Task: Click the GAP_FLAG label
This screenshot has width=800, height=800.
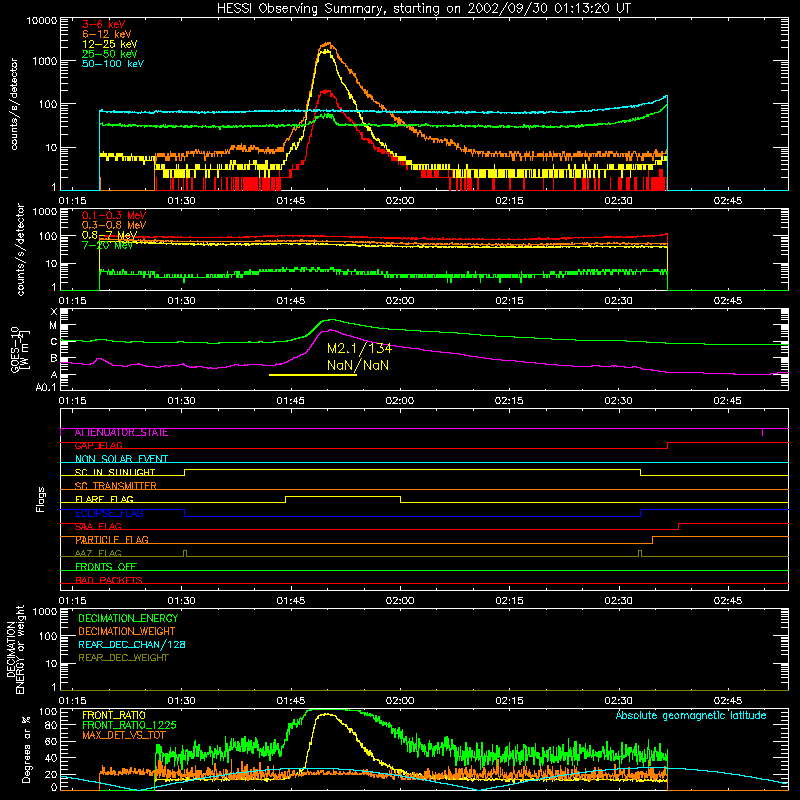Action: [98, 446]
